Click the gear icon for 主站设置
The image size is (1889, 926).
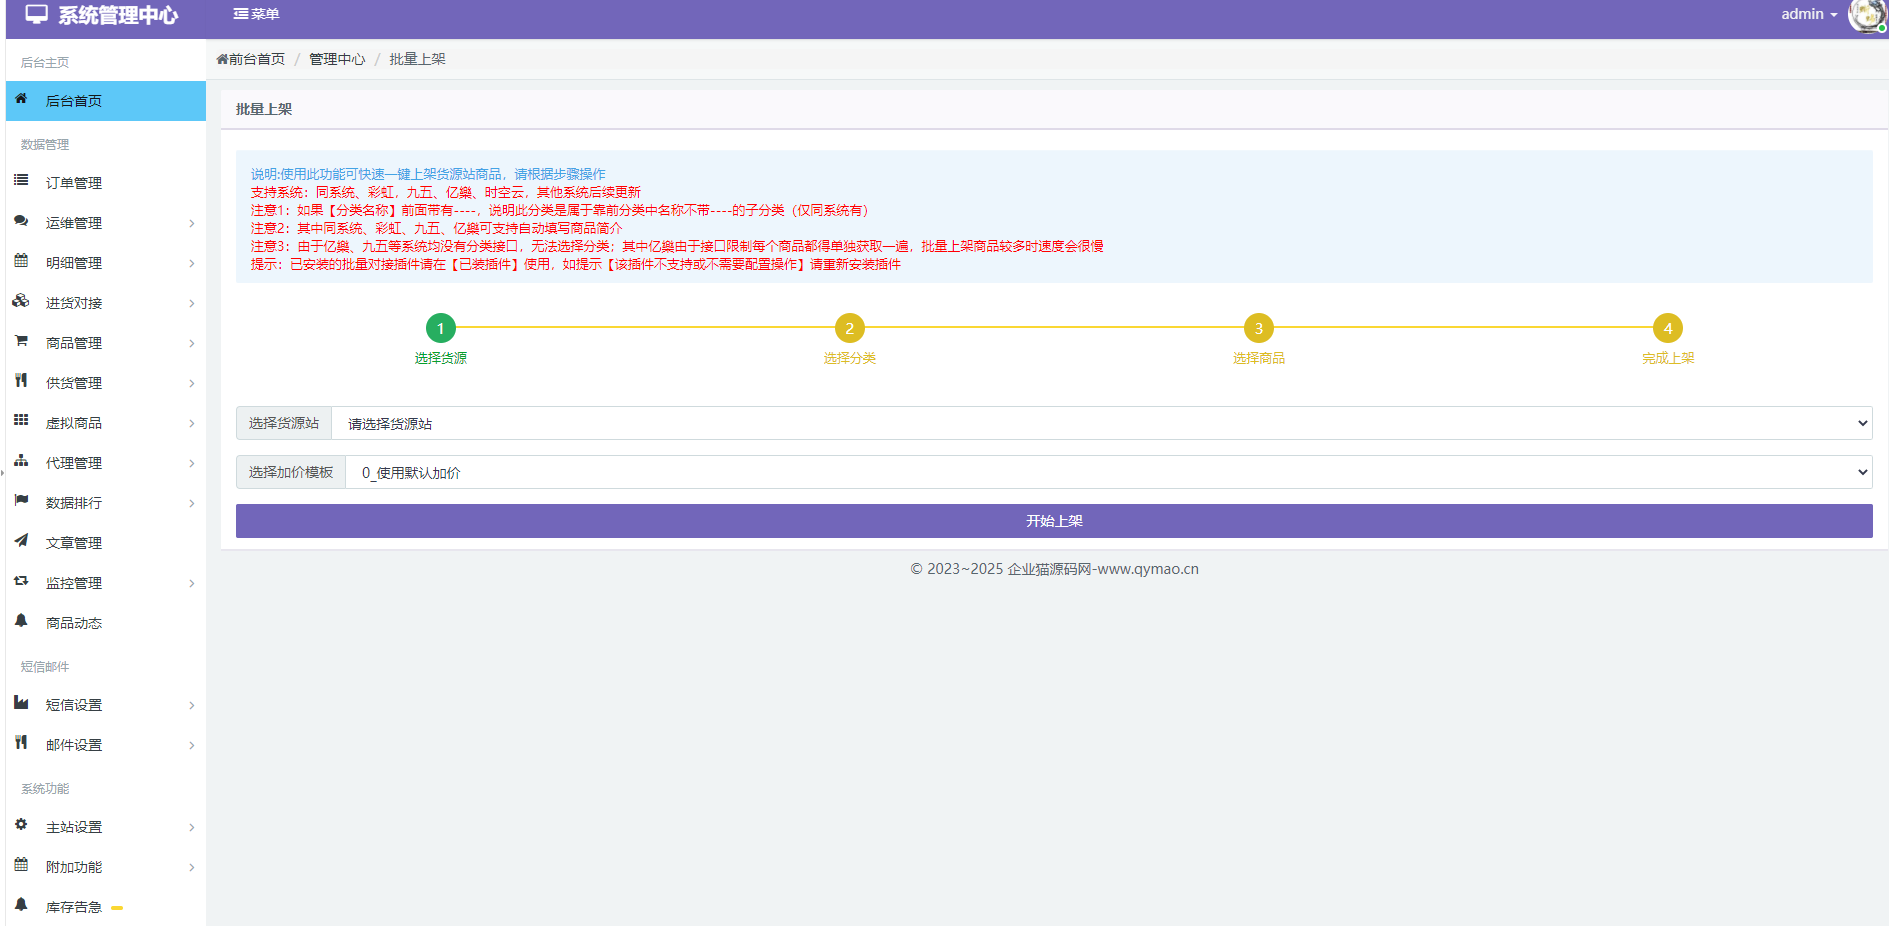click(21, 825)
